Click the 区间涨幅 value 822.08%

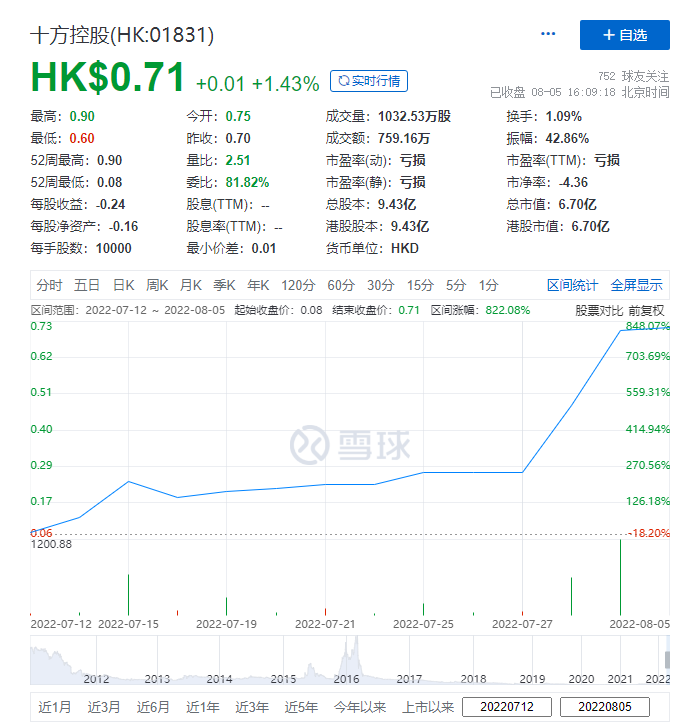point(508,310)
